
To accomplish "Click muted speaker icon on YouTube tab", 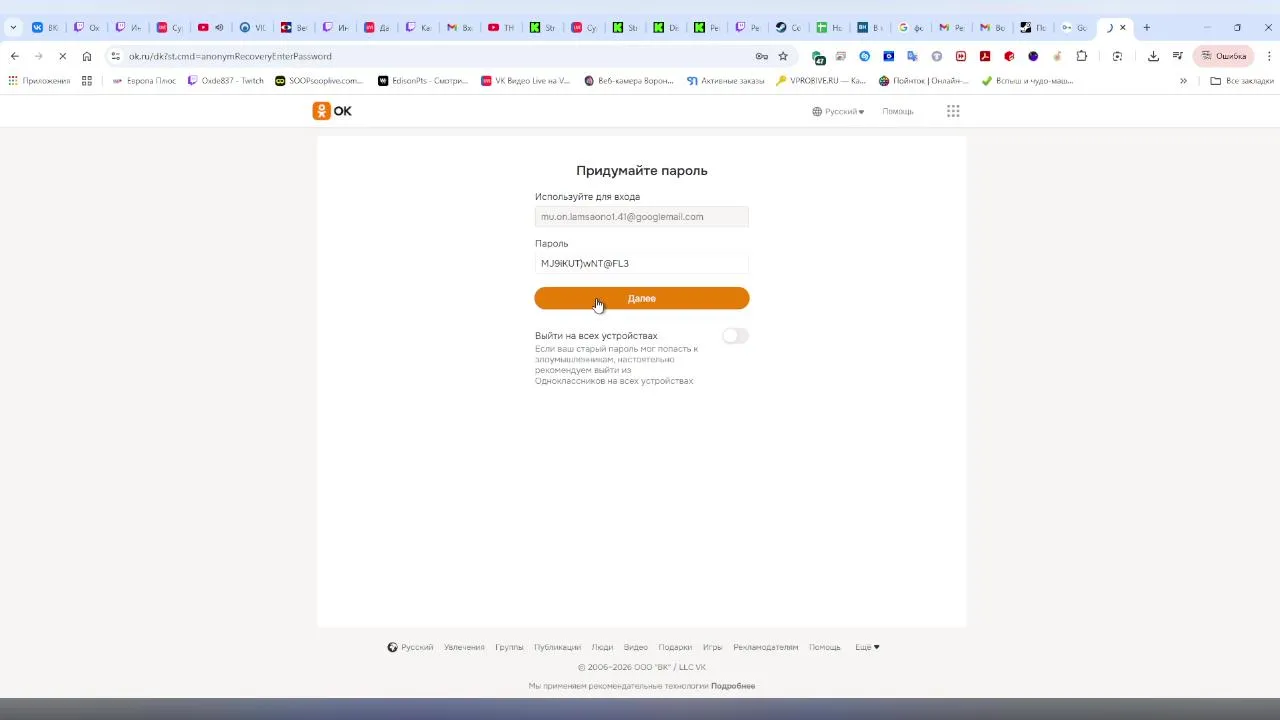I will pos(219,27).
